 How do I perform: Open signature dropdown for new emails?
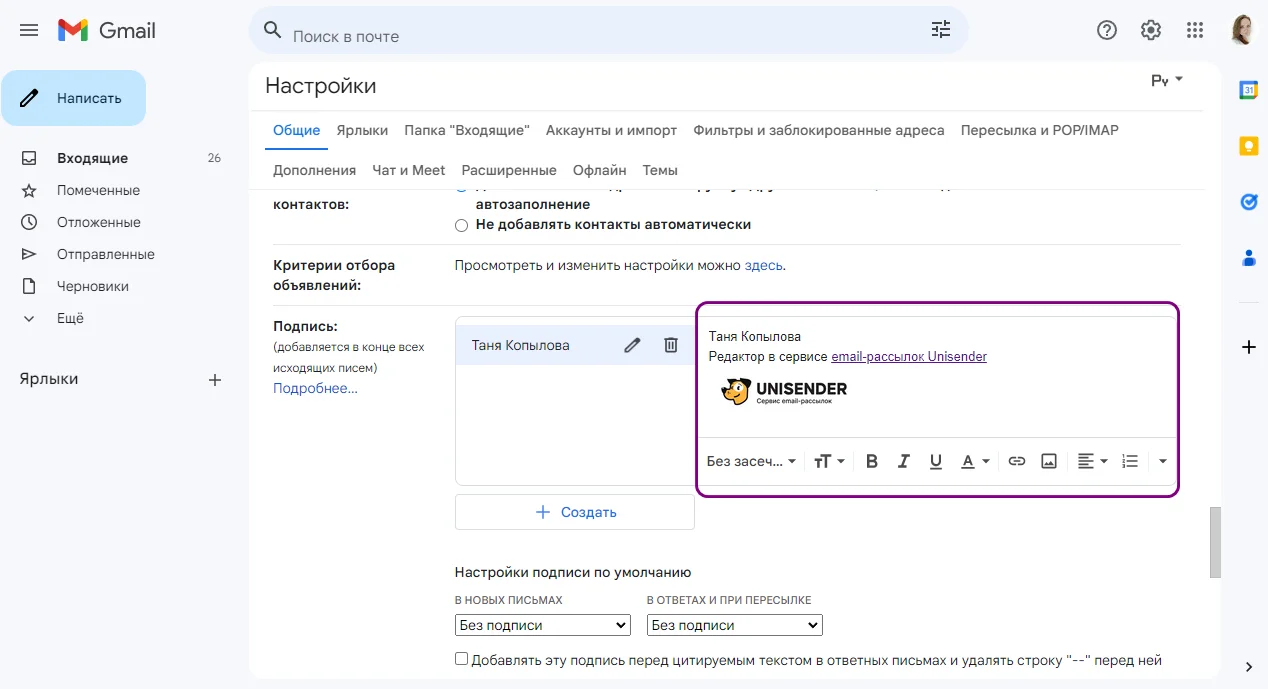[542, 625]
